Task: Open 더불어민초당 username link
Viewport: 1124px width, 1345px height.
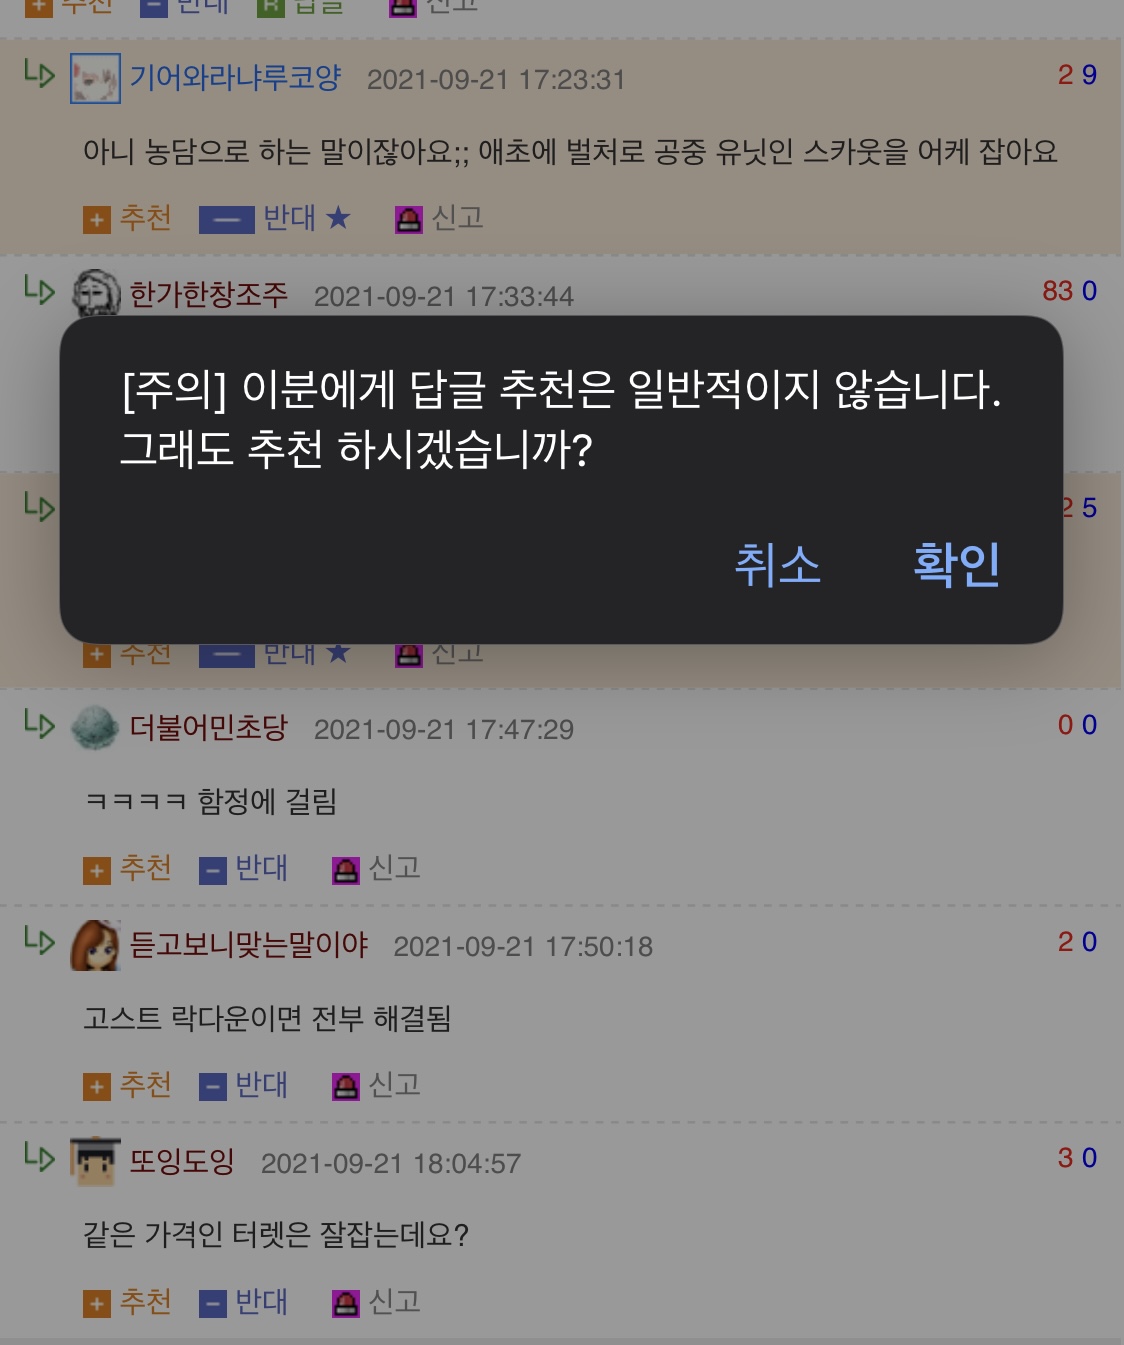Action: tap(209, 728)
